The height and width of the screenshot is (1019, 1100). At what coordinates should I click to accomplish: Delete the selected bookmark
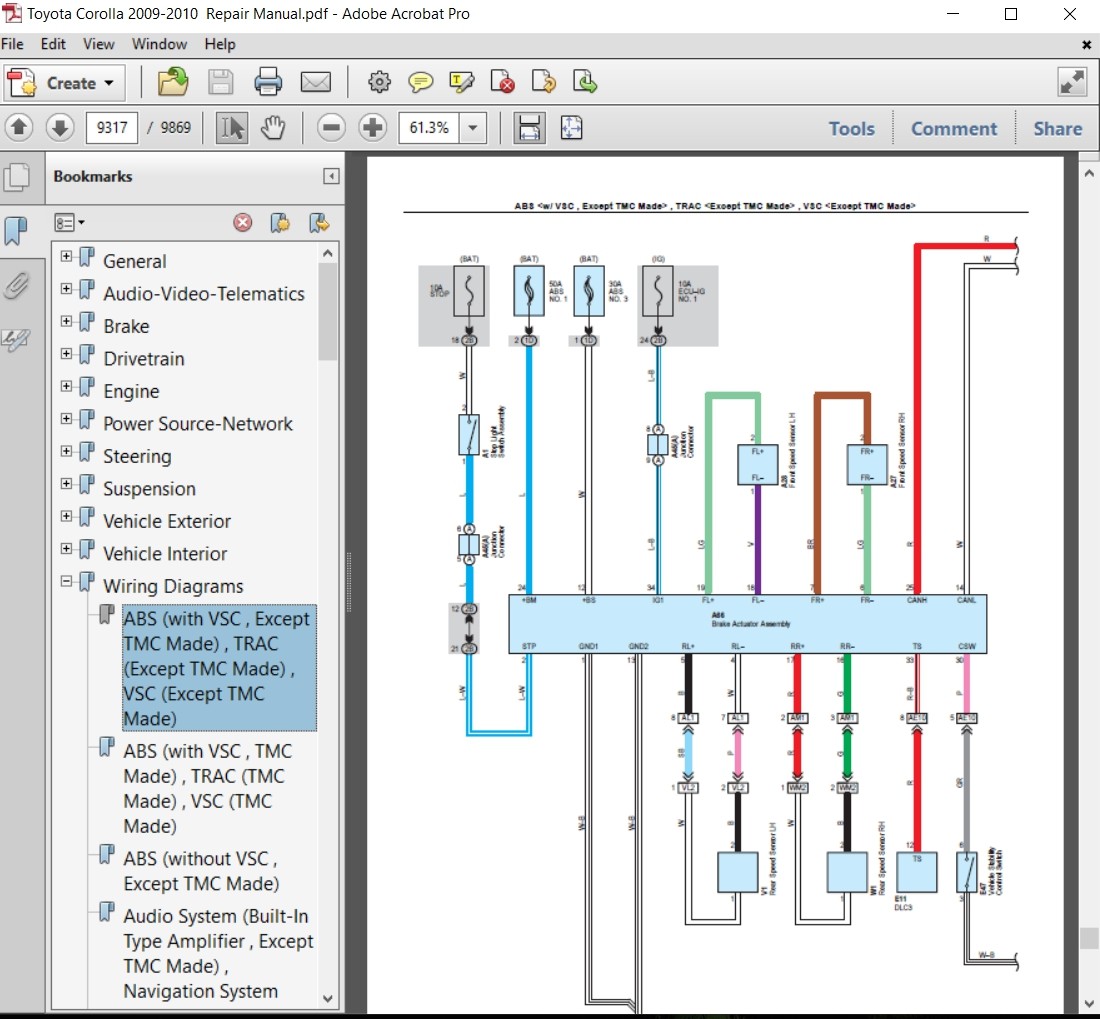tap(243, 223)
